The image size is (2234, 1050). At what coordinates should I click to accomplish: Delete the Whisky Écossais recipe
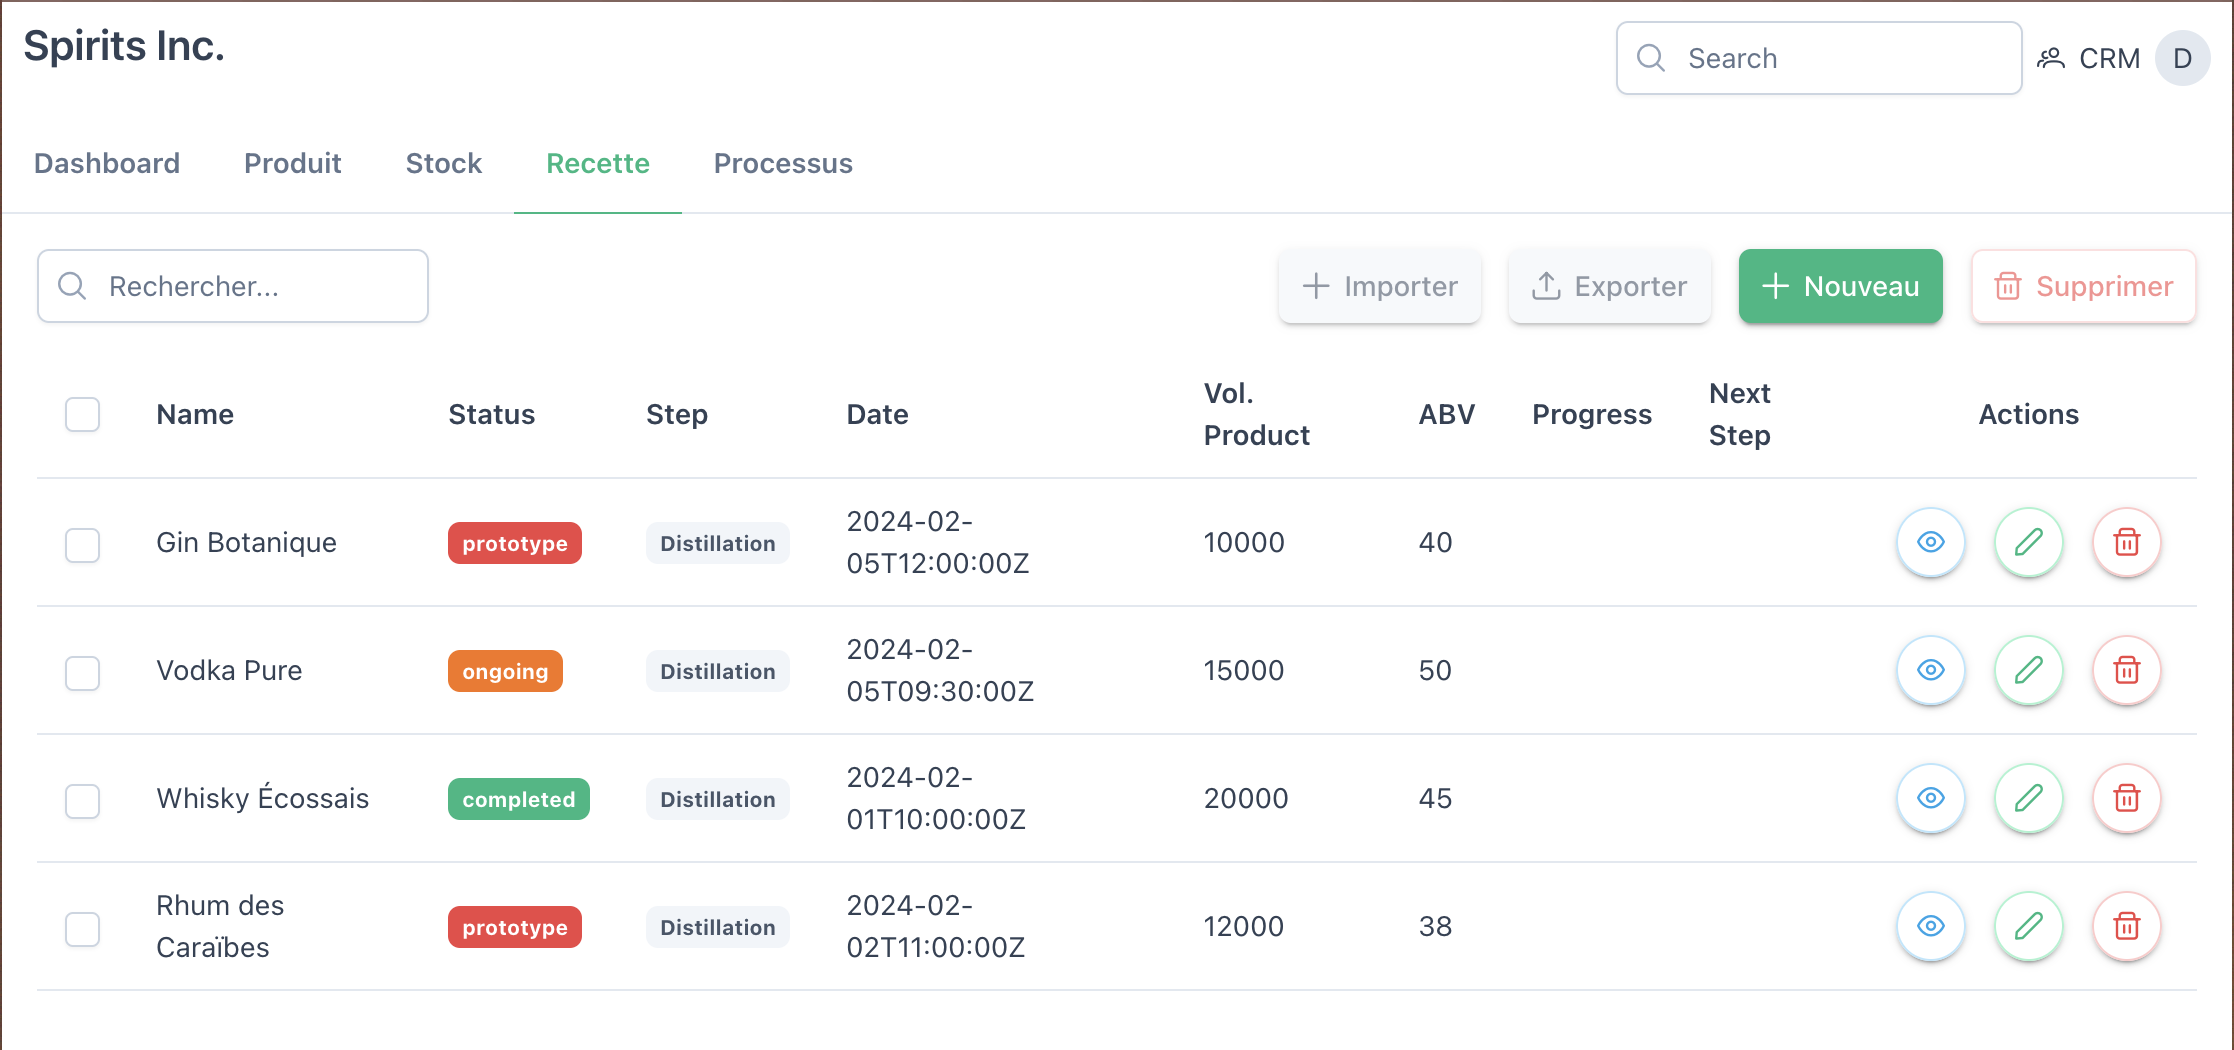click(x=2126, y=798)
